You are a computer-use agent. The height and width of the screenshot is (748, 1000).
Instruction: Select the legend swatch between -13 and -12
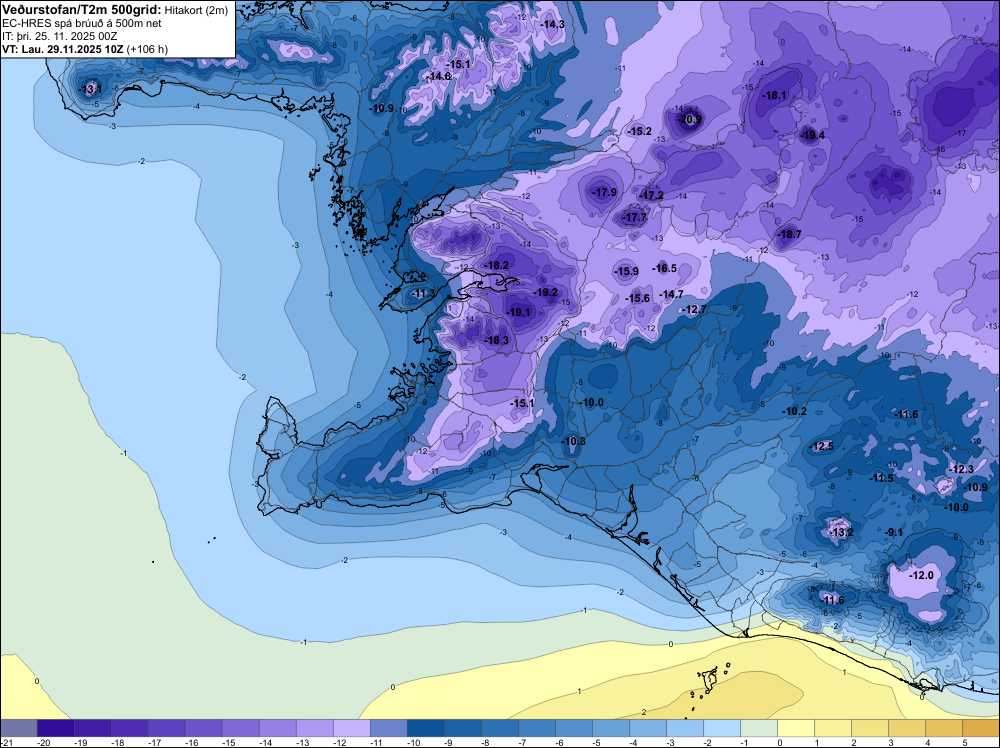(x=314, y=728)
